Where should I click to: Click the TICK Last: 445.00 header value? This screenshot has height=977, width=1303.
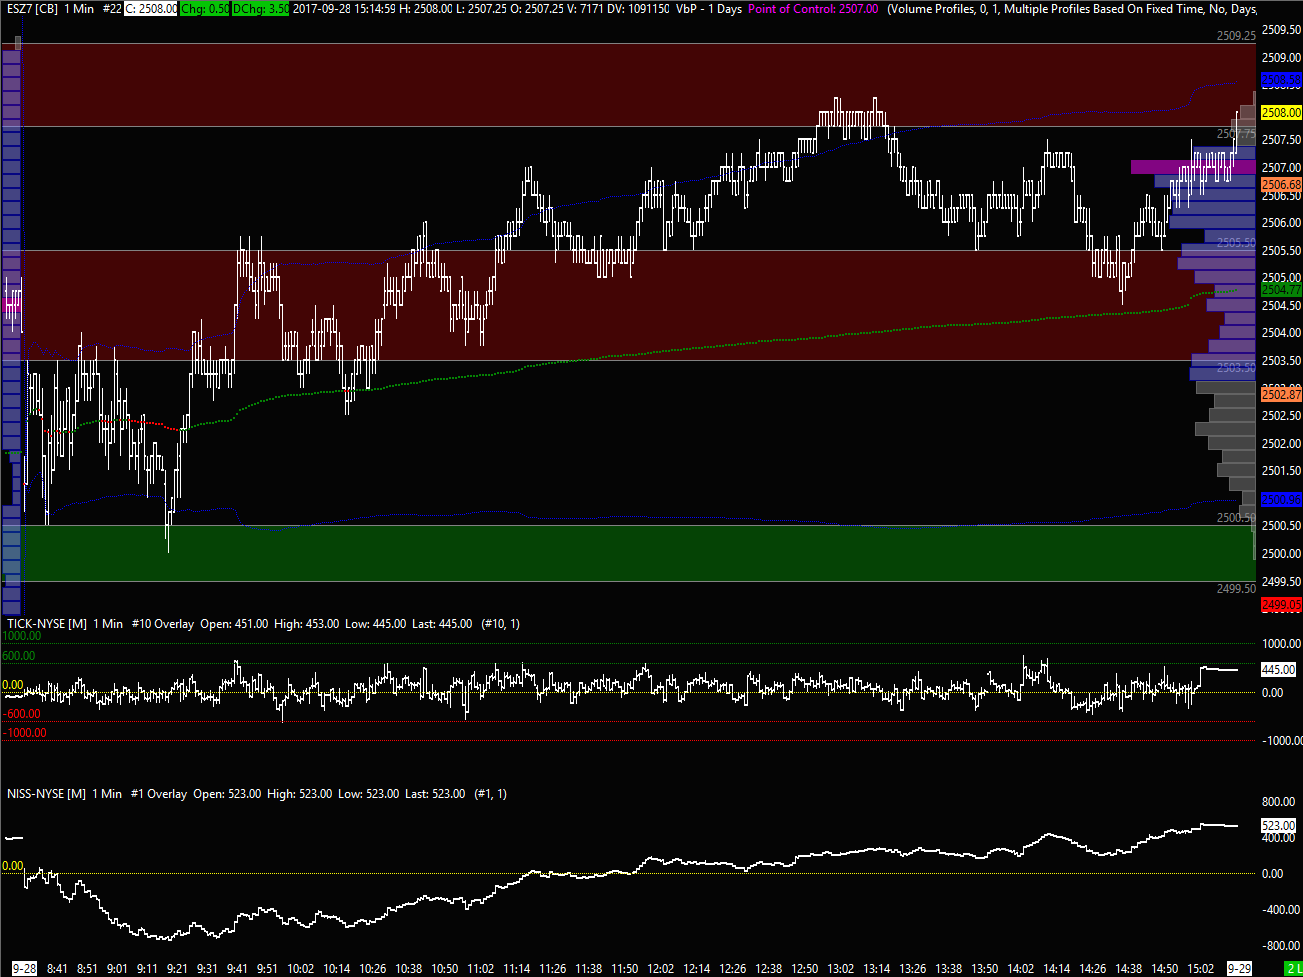pyautogui.click(x=442, y=624)
